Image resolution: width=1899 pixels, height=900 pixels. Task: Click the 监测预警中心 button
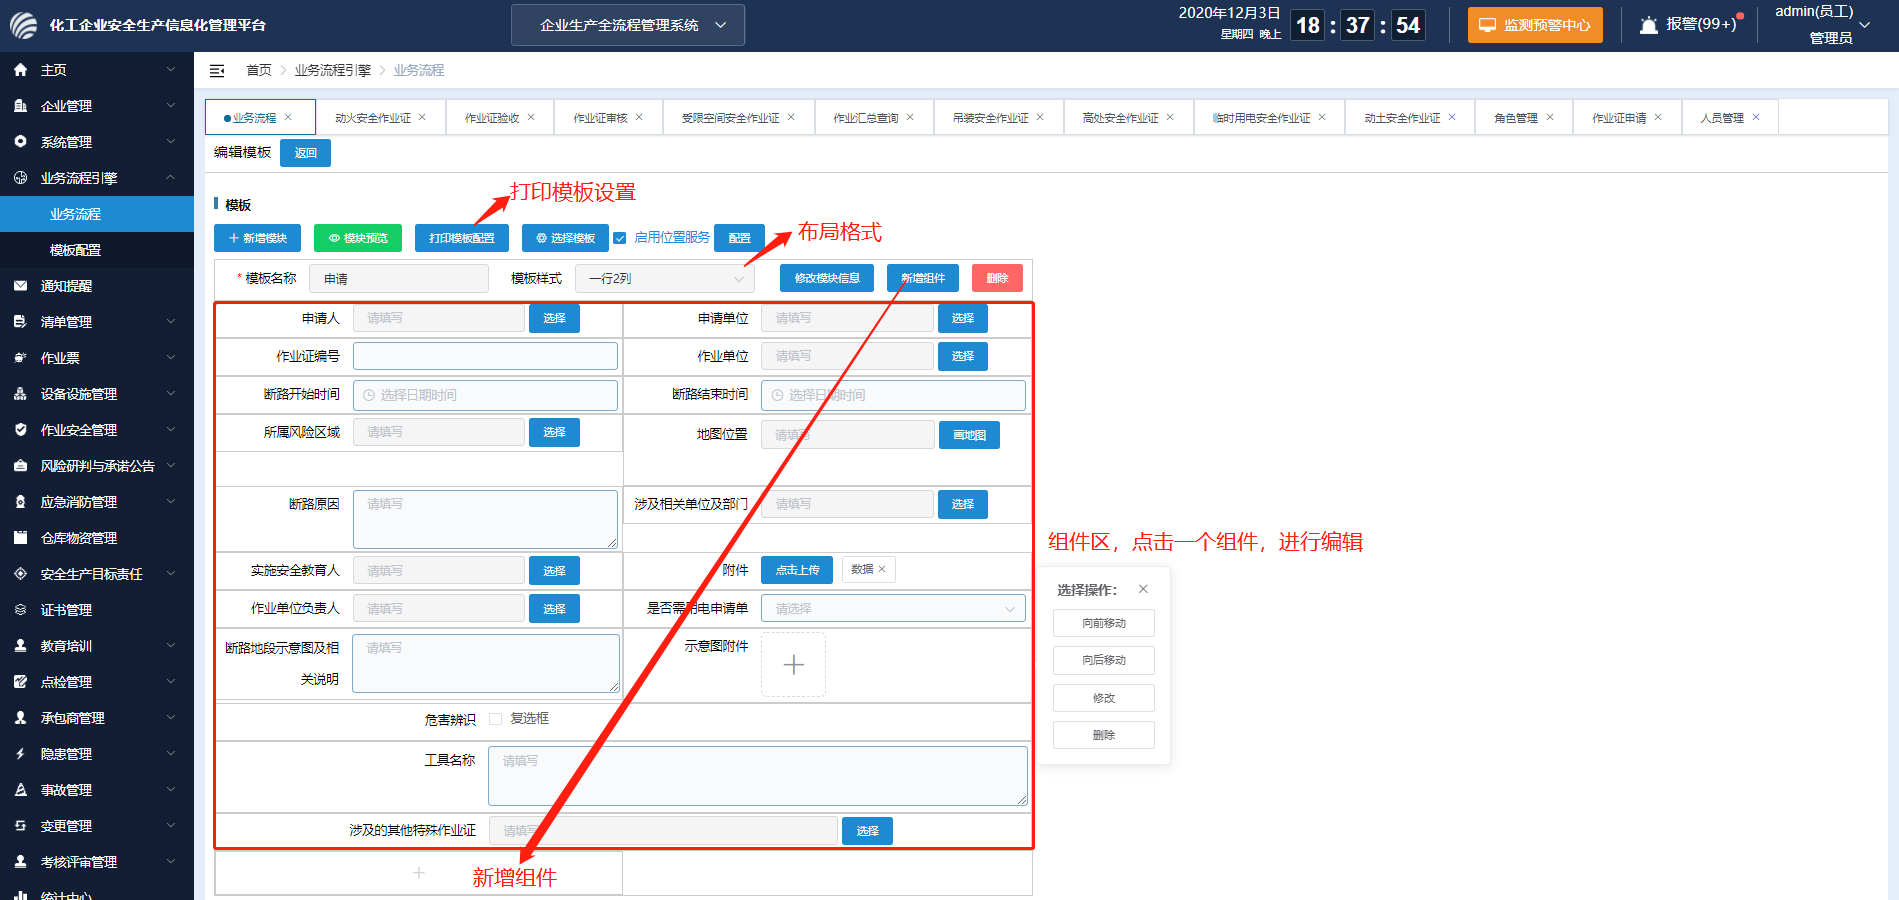1535,25
